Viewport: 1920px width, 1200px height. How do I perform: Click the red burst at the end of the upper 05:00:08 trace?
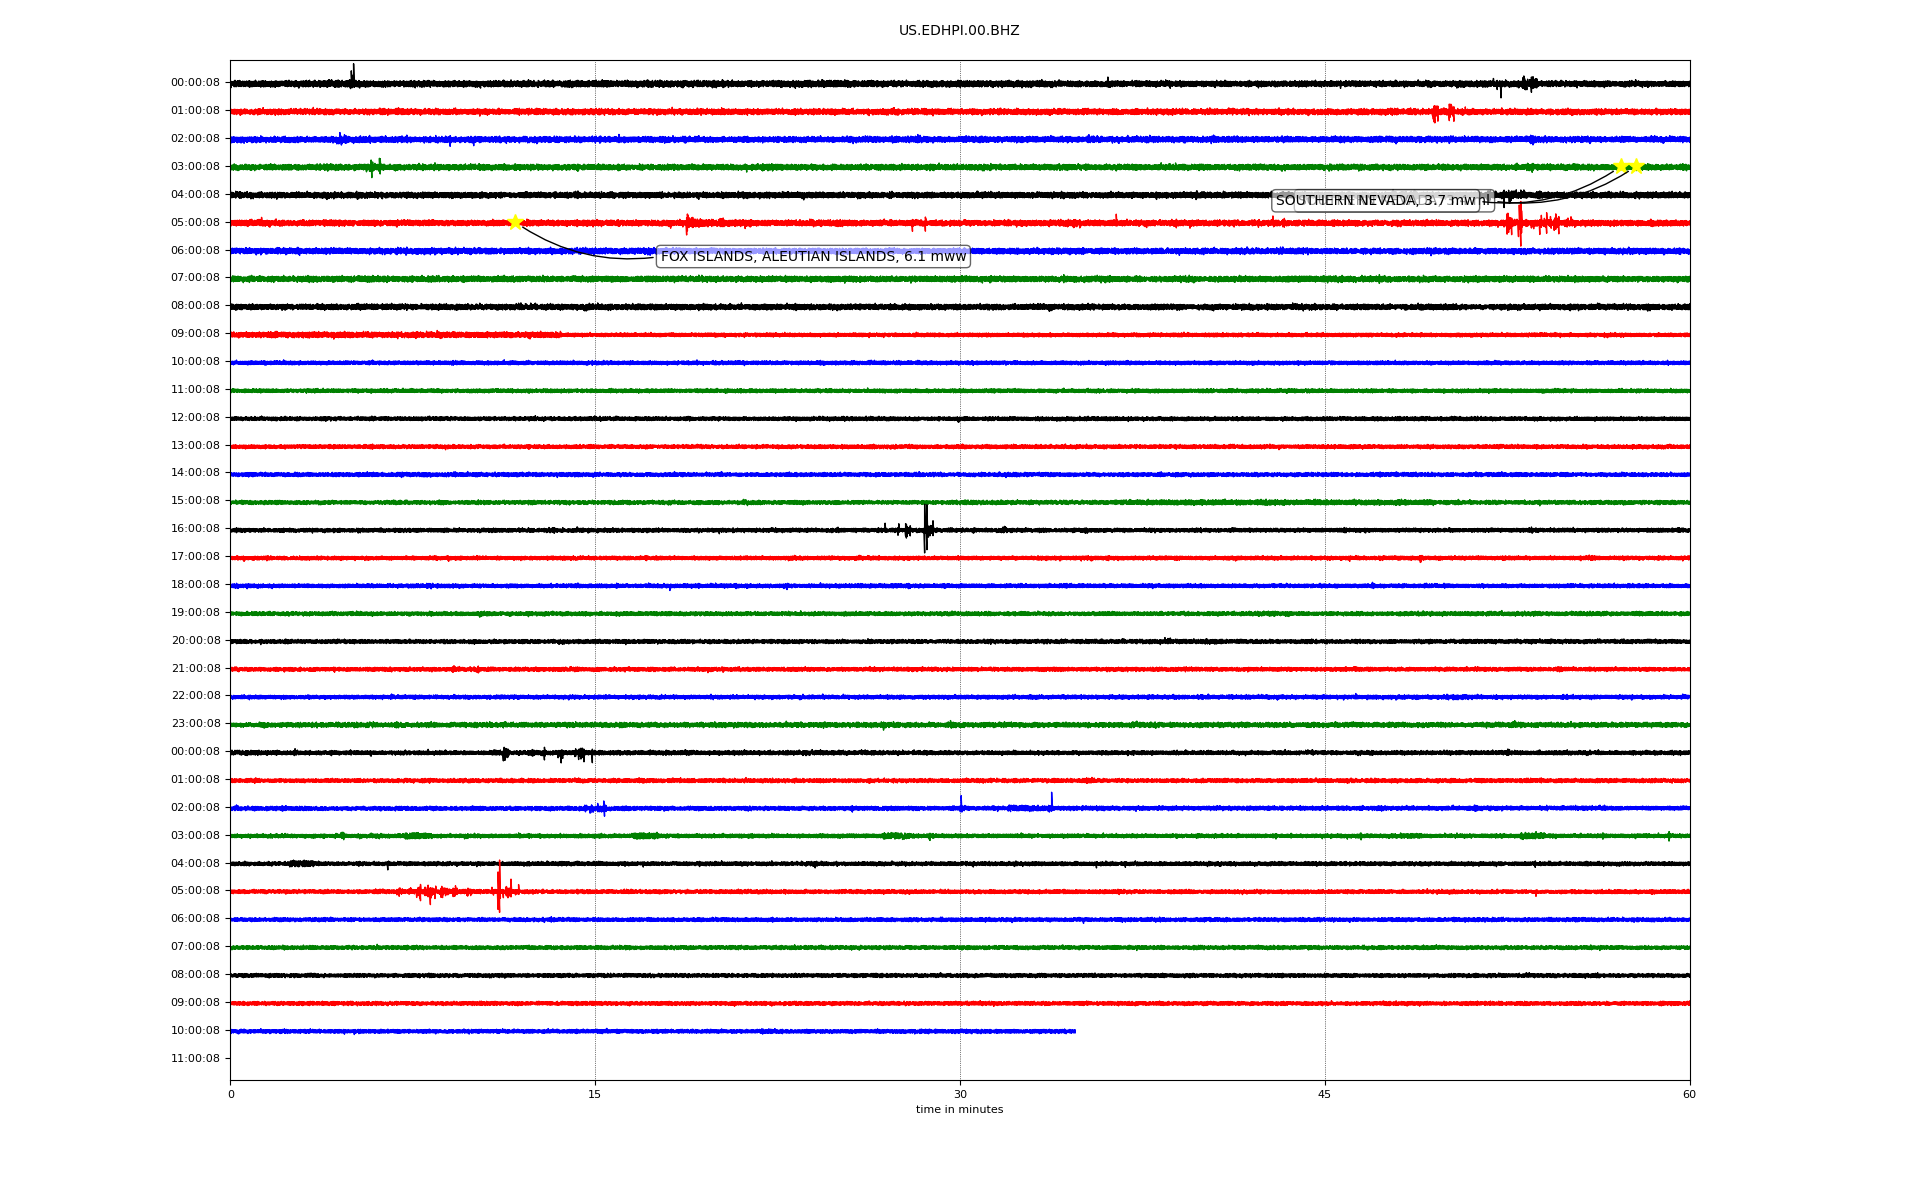click(x=1520, y=224)
